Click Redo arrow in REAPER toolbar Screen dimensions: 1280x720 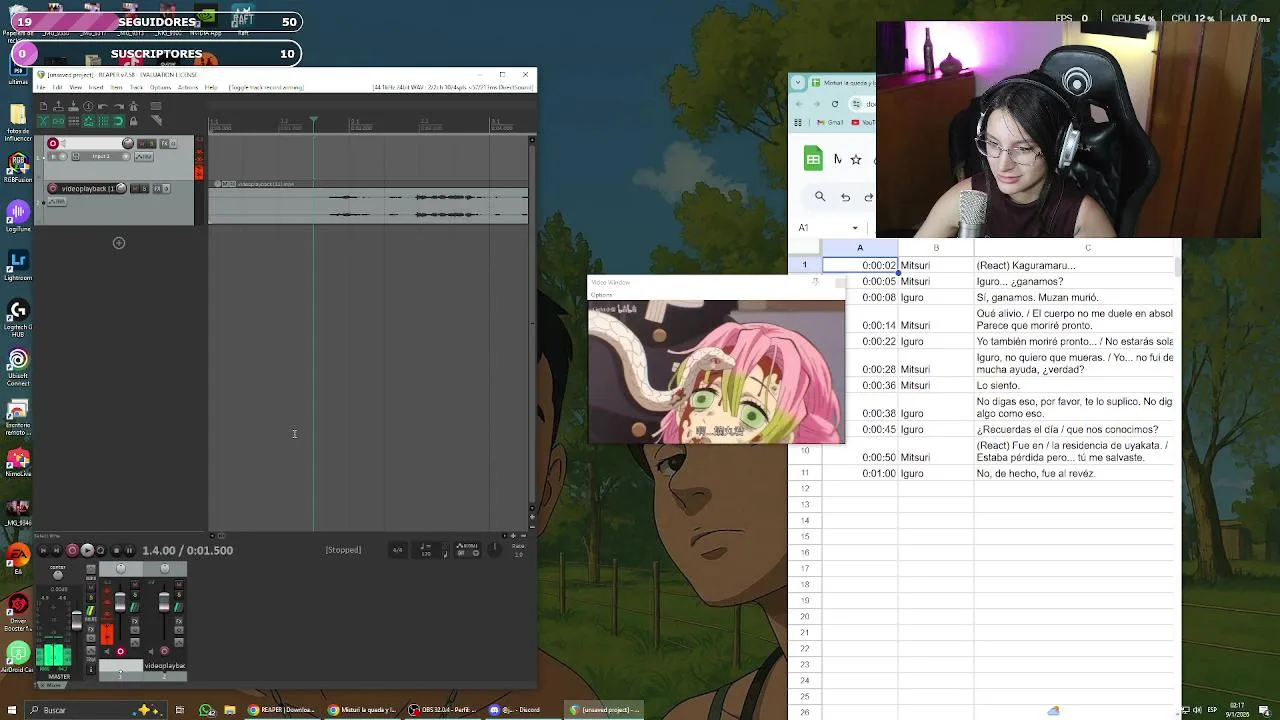coord(119,106)
